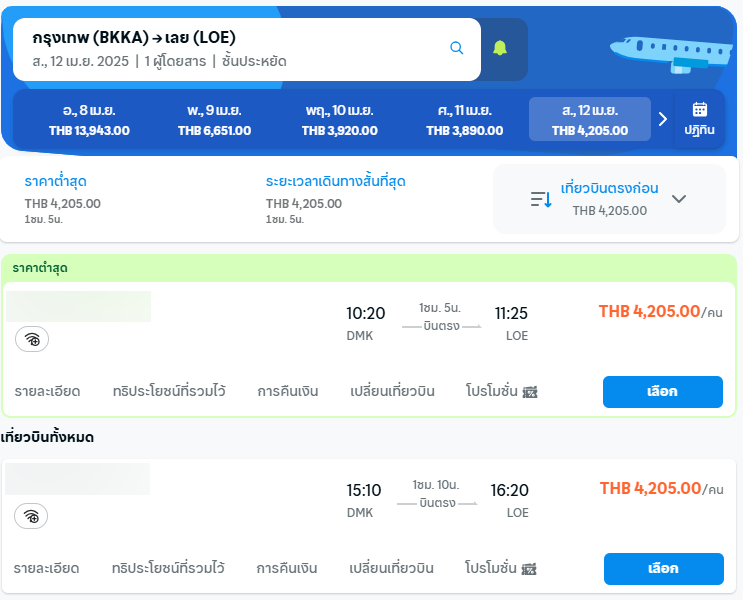This screenshot has height=600, width=743.
Task: Show next dates with the right arrow
Action: click(663, 119)
